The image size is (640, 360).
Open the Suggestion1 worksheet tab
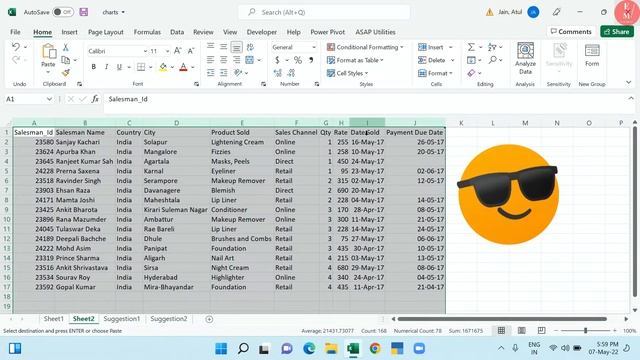point(122,319)
